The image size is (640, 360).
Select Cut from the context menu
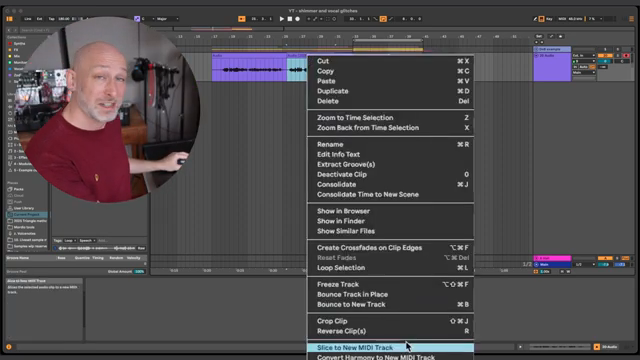[x=391, y=61]
